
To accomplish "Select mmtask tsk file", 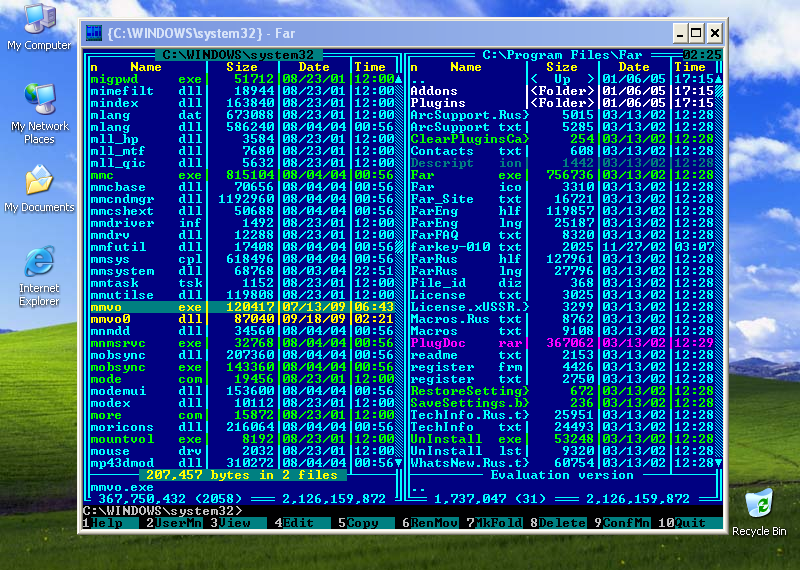I will pos(242,283).
